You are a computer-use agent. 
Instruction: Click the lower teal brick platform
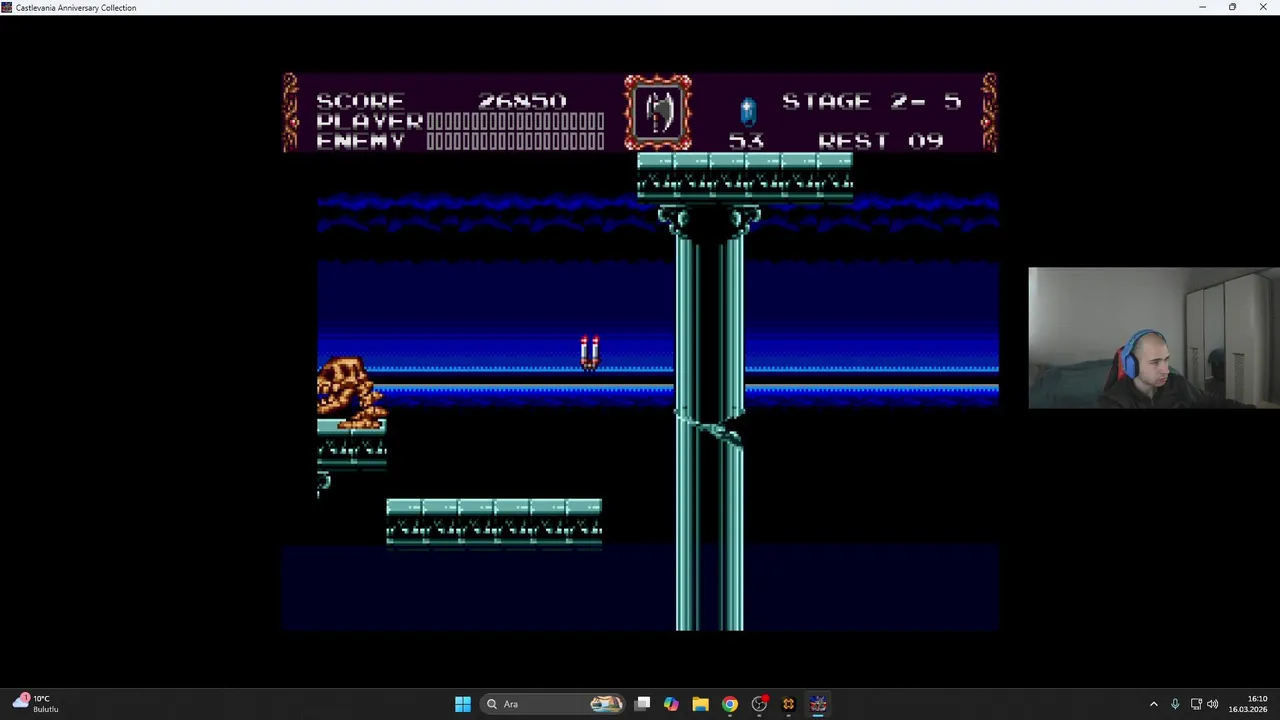[x=494, y=522]
